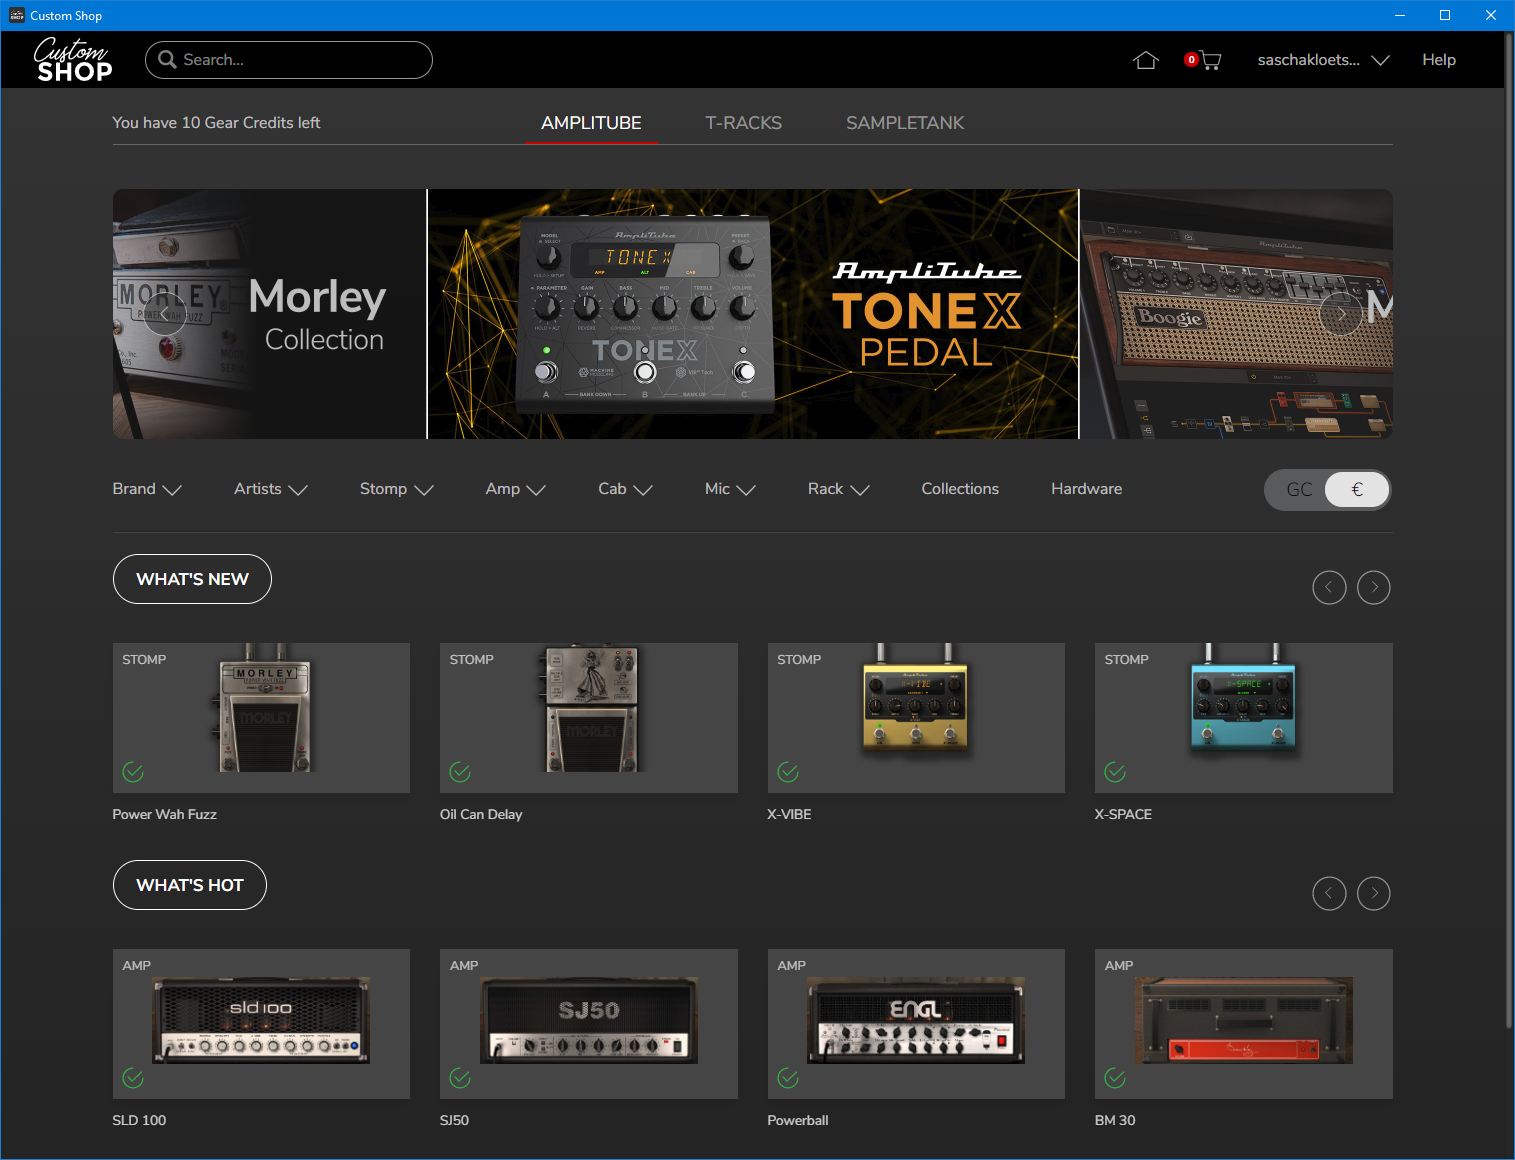The image size is (1515, 1160).
Task: Switch pricing to Gear Credits (GC)
Action: (1298, 490)
